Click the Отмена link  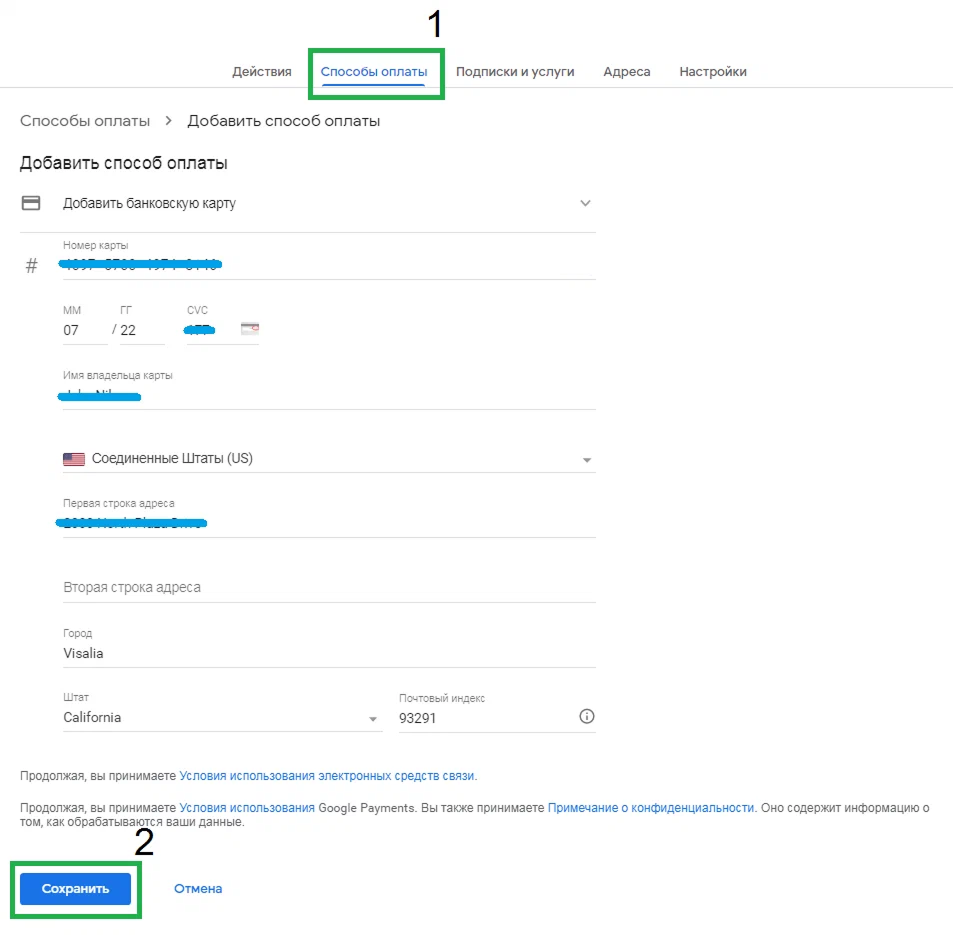(x=197, y=888)
